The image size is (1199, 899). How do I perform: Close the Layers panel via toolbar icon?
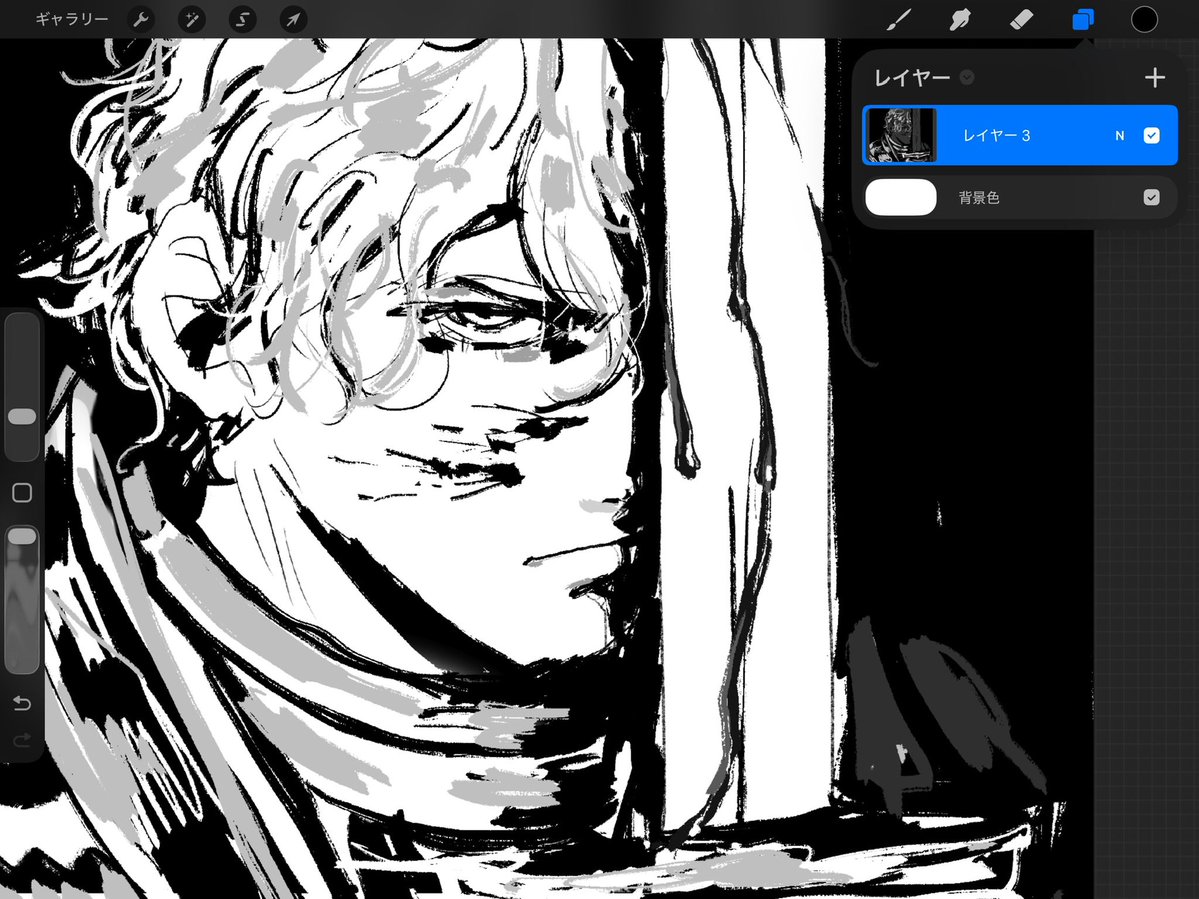click(1083, 20)
